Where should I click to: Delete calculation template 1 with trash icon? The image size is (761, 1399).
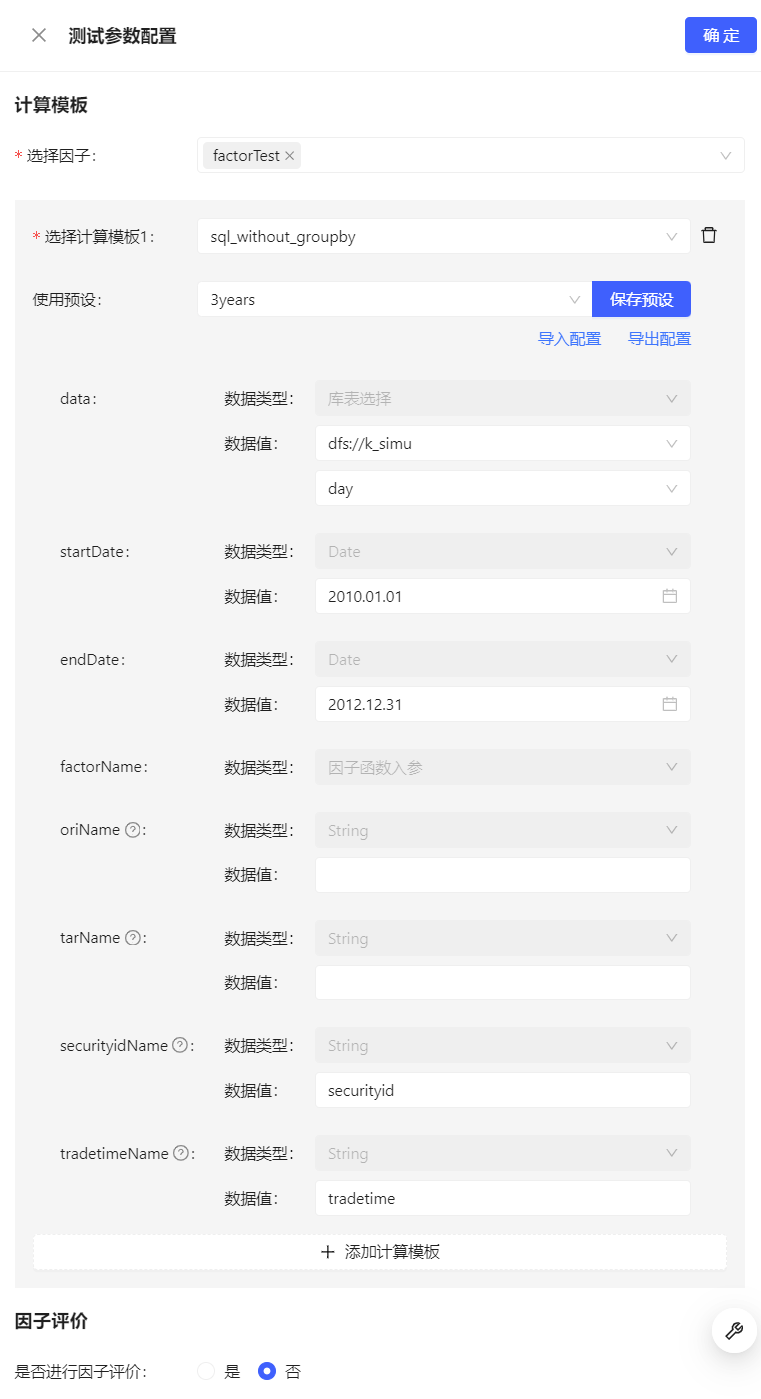point(709,236)
